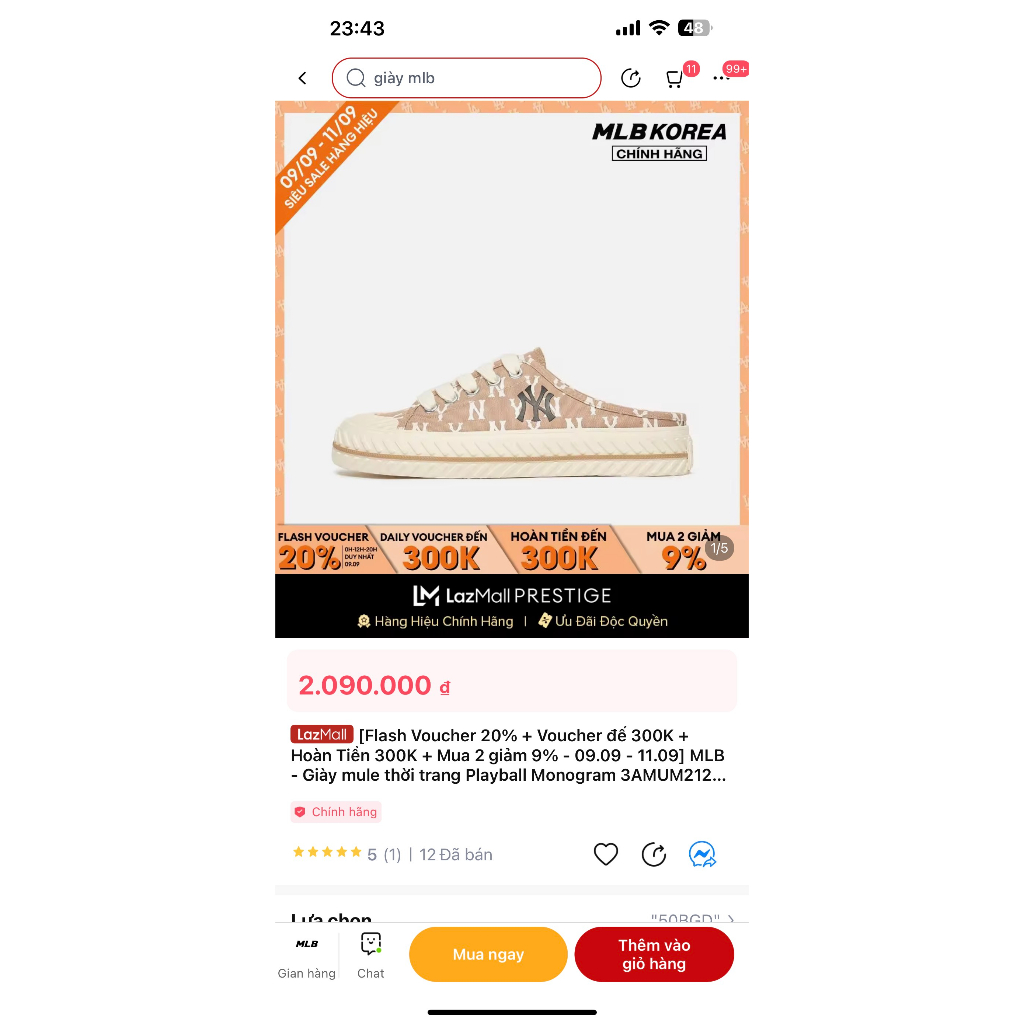Tap the back arrow icon
Image resolution: width=1024 pixels, height=1024 pixels.
pyautogui.click(x=302, y=78)
